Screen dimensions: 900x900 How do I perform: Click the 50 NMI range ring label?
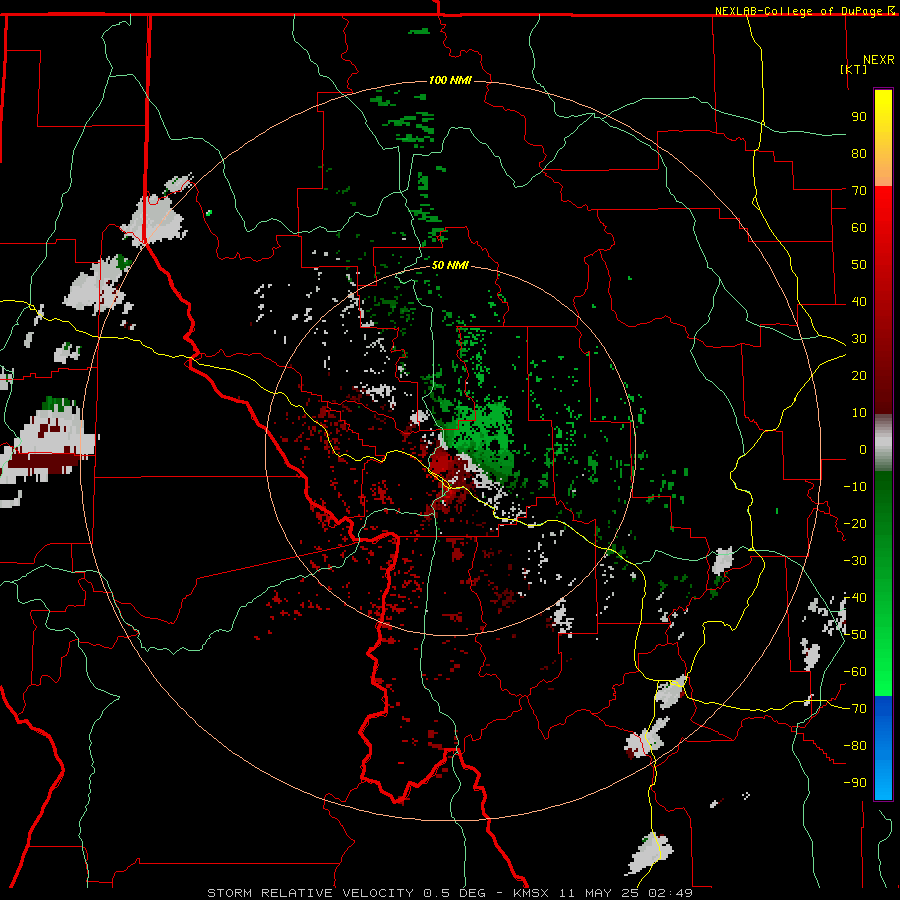[x=450, y=265]
